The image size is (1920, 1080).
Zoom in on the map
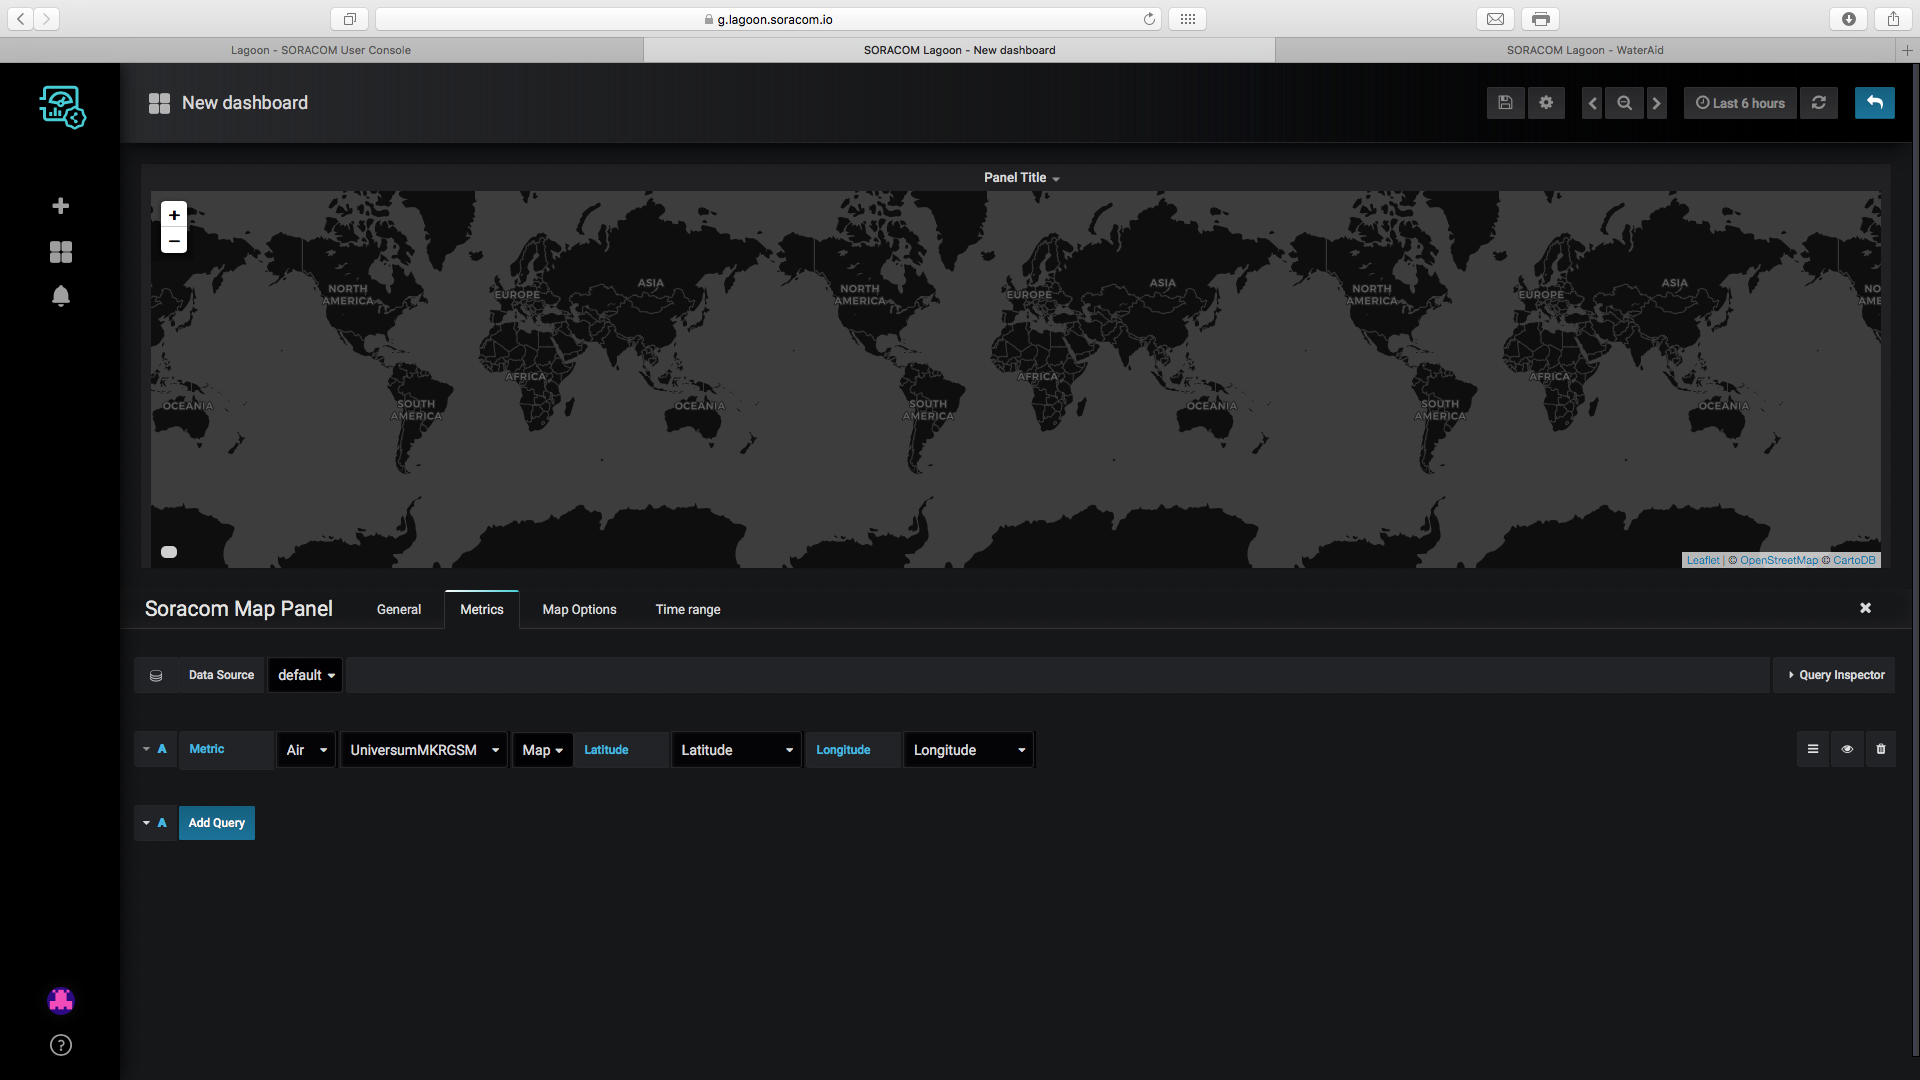174,215
